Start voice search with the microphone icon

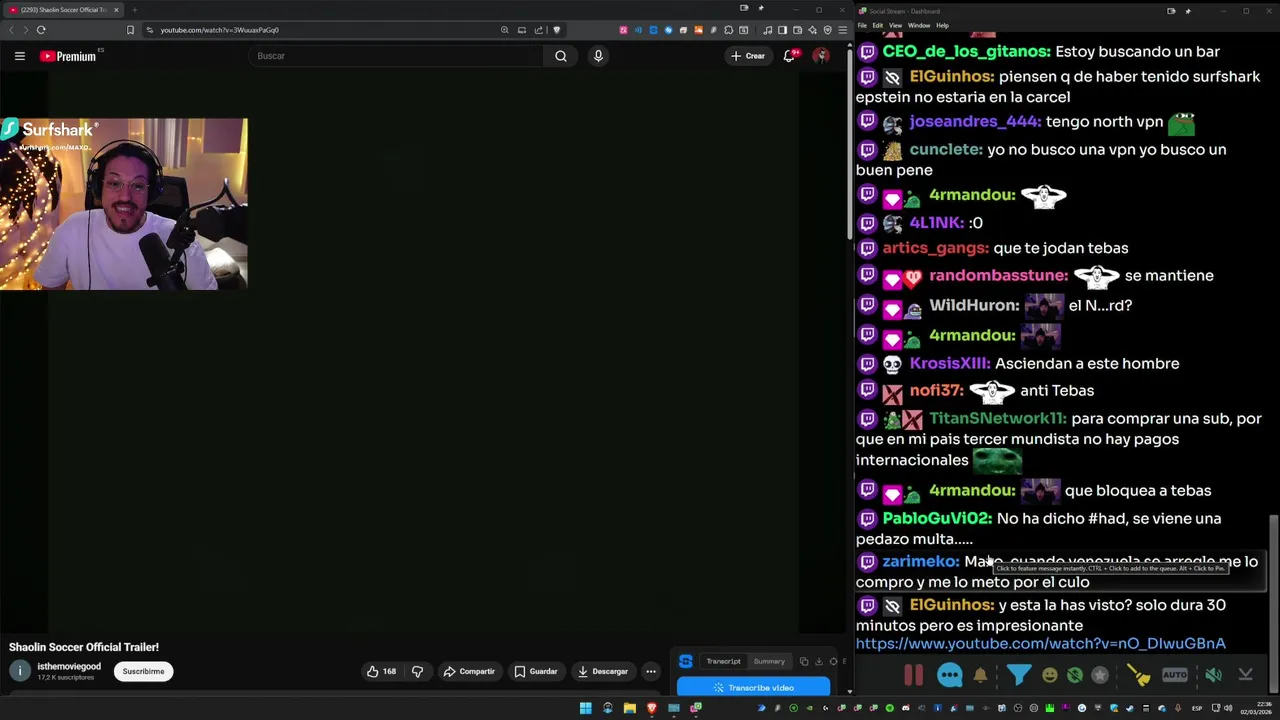click(598, 56)
